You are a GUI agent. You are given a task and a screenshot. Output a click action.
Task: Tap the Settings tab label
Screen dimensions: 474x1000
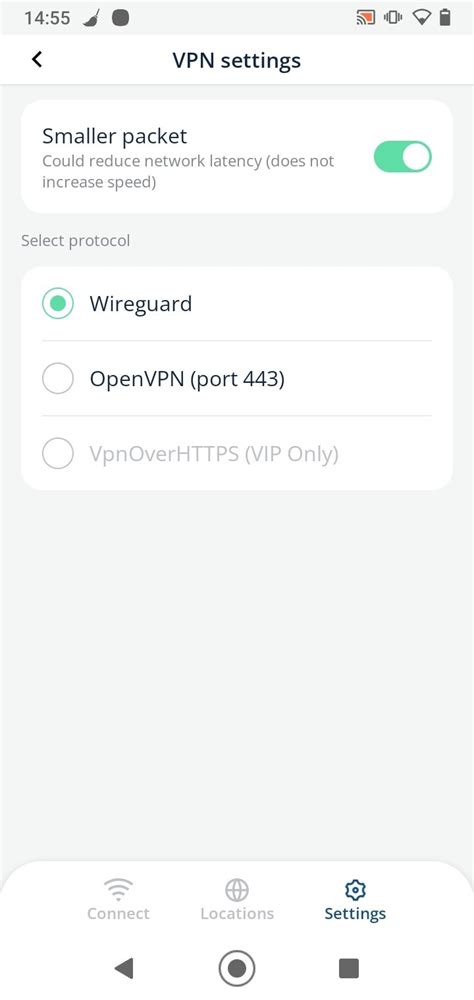click(355, 914)
